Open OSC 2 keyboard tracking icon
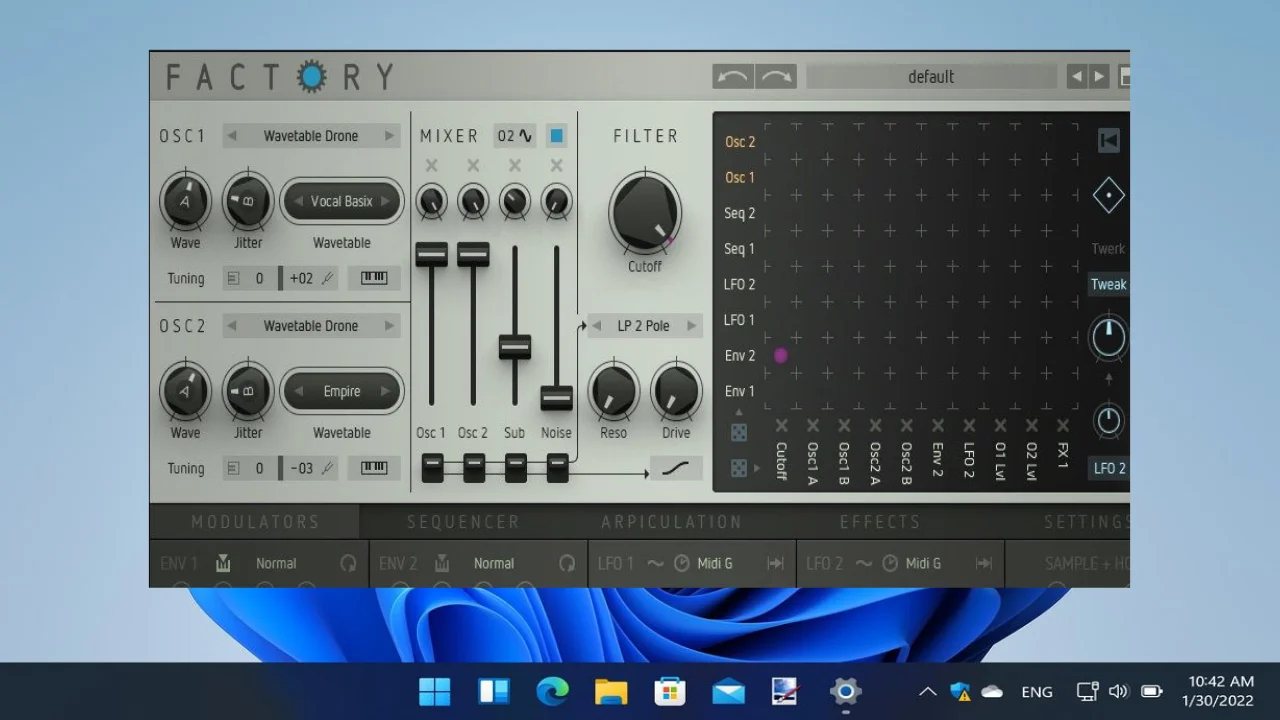The height and width of the screenshot is (720, 1280). pos(374,468)
